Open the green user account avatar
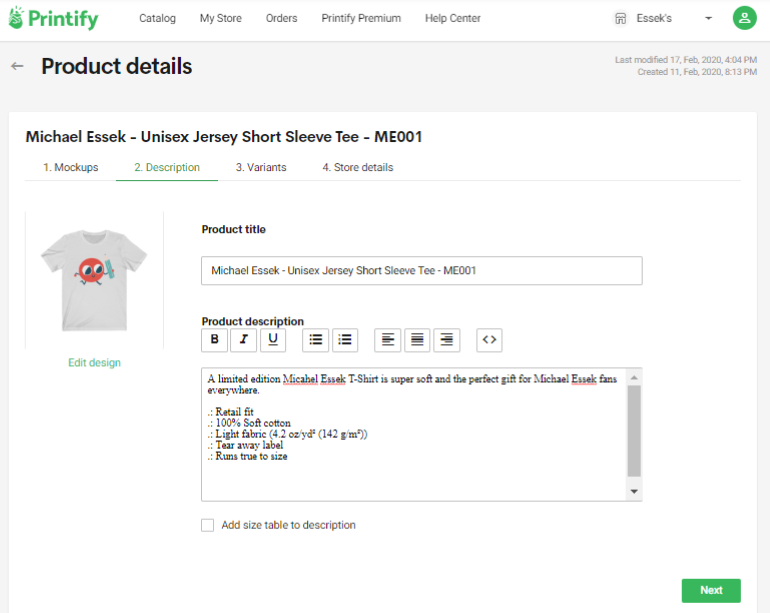Image resolution: width=770 pixels, height=613 pixels. [744, 18]
